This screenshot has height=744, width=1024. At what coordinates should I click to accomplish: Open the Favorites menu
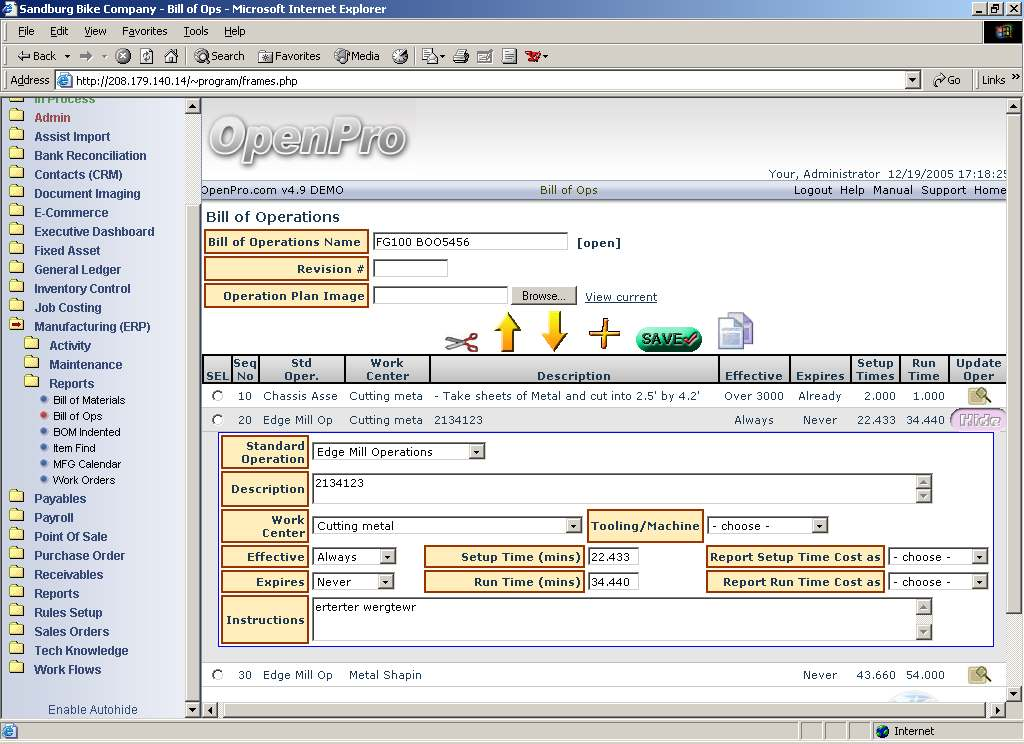coord(144,31)
